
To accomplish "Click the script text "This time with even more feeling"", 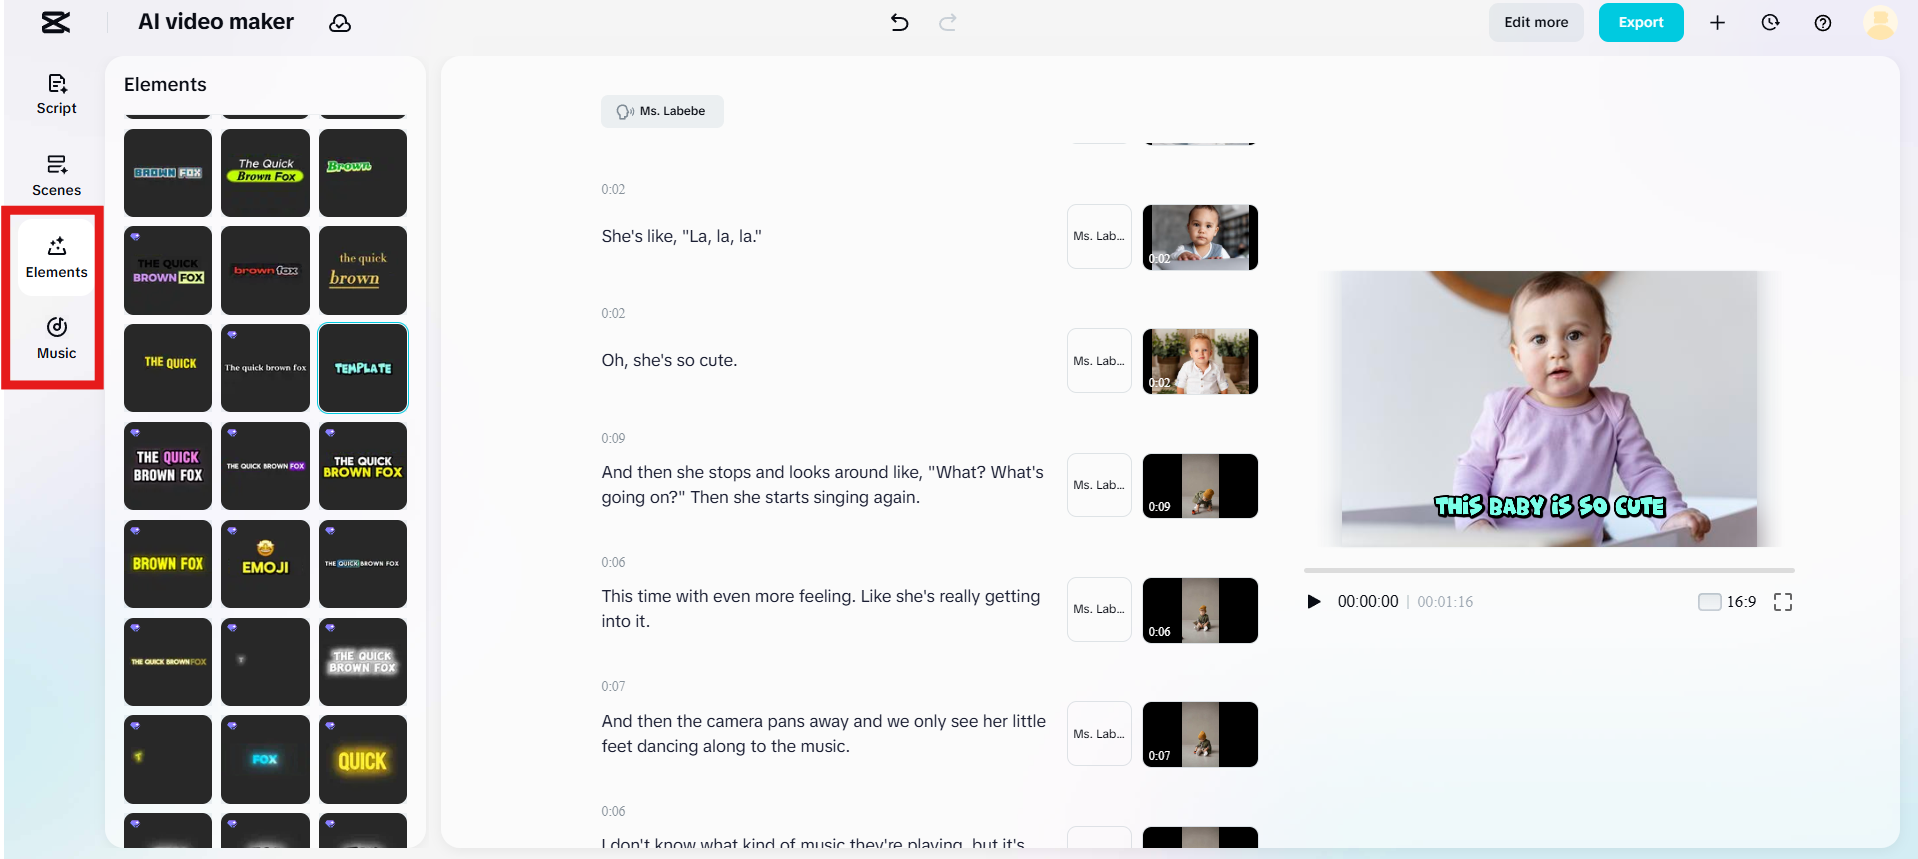I will point(821,609).
